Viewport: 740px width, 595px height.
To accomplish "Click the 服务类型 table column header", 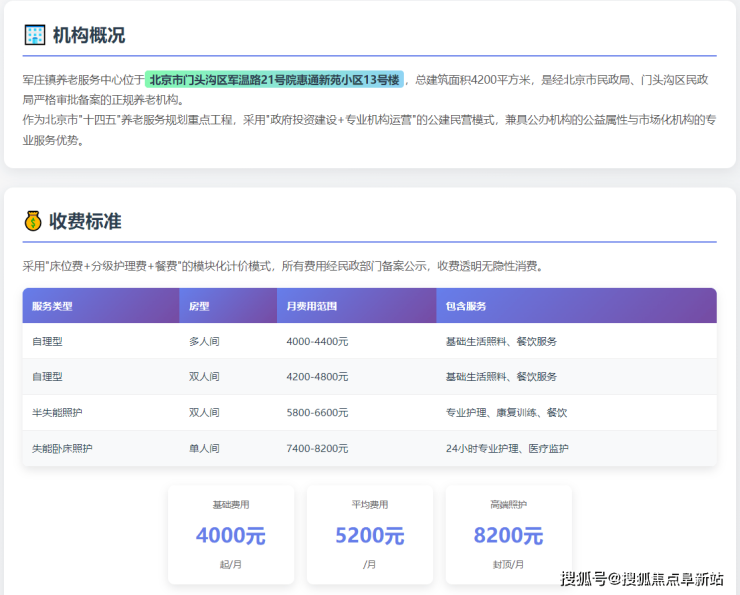I will (52, 306).
